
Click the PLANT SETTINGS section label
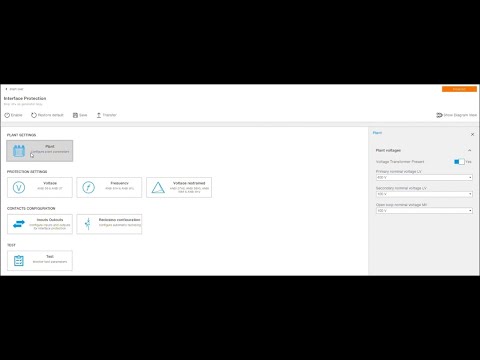click(21, 135)
